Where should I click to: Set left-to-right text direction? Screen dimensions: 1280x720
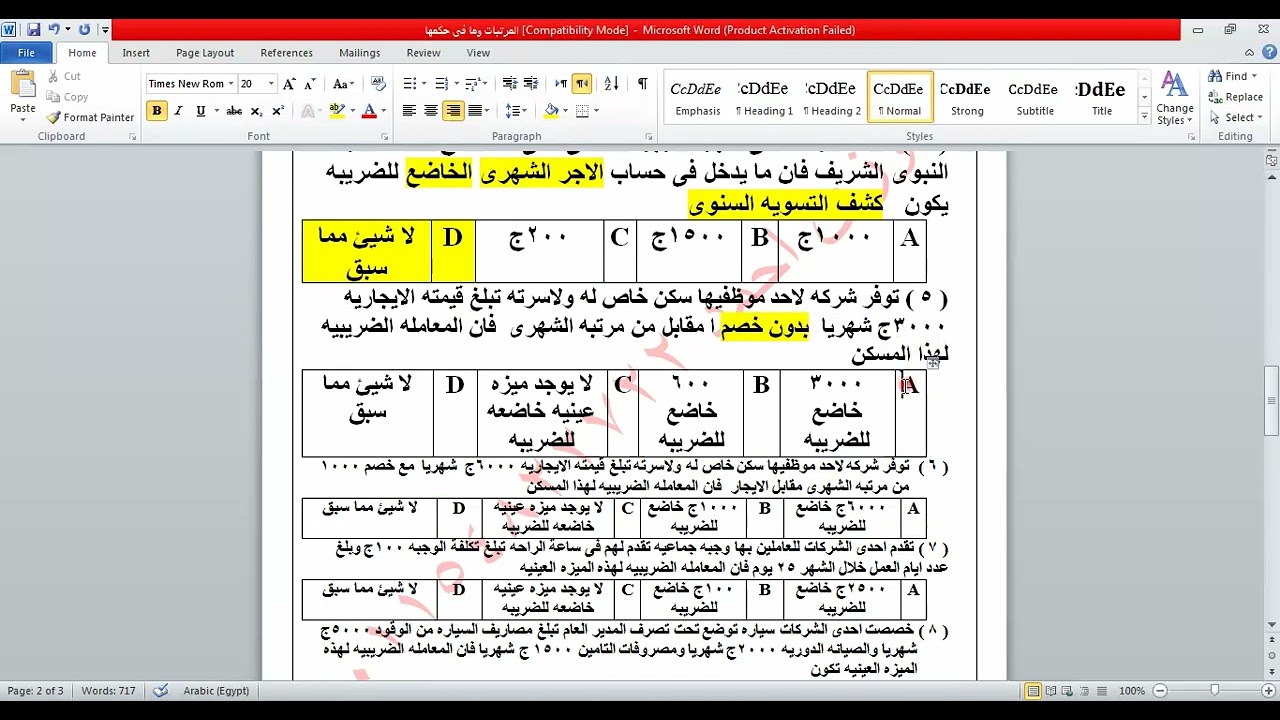point(561,84)
